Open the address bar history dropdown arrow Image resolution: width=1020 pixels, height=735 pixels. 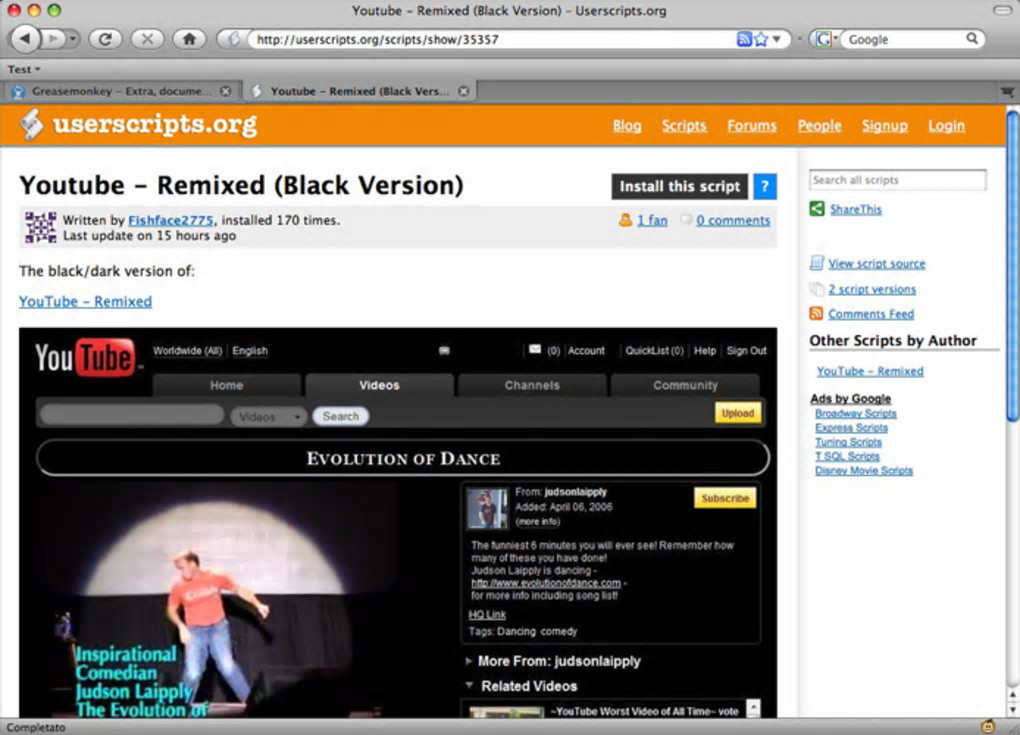pos(776,39)
